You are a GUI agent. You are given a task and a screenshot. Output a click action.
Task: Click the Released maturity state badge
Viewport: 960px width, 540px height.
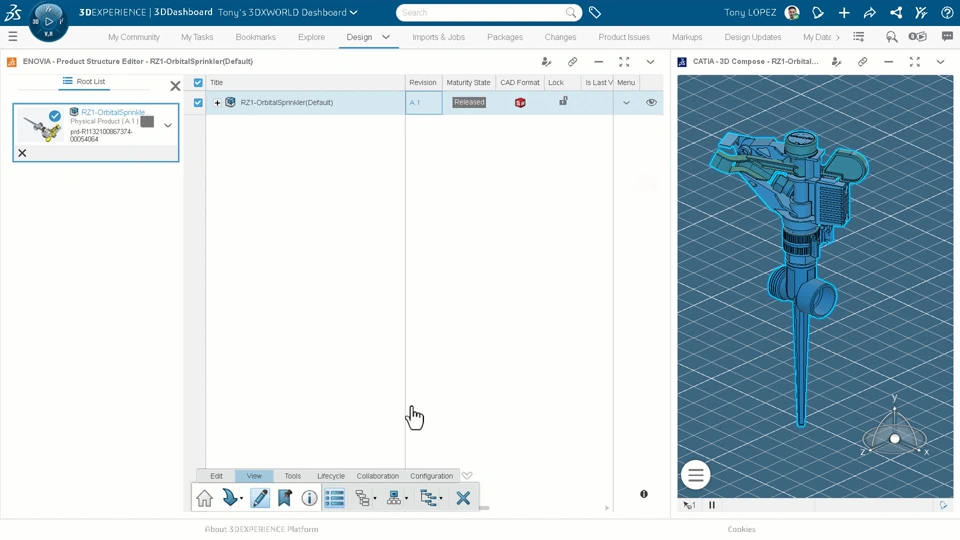click(469, 102)
